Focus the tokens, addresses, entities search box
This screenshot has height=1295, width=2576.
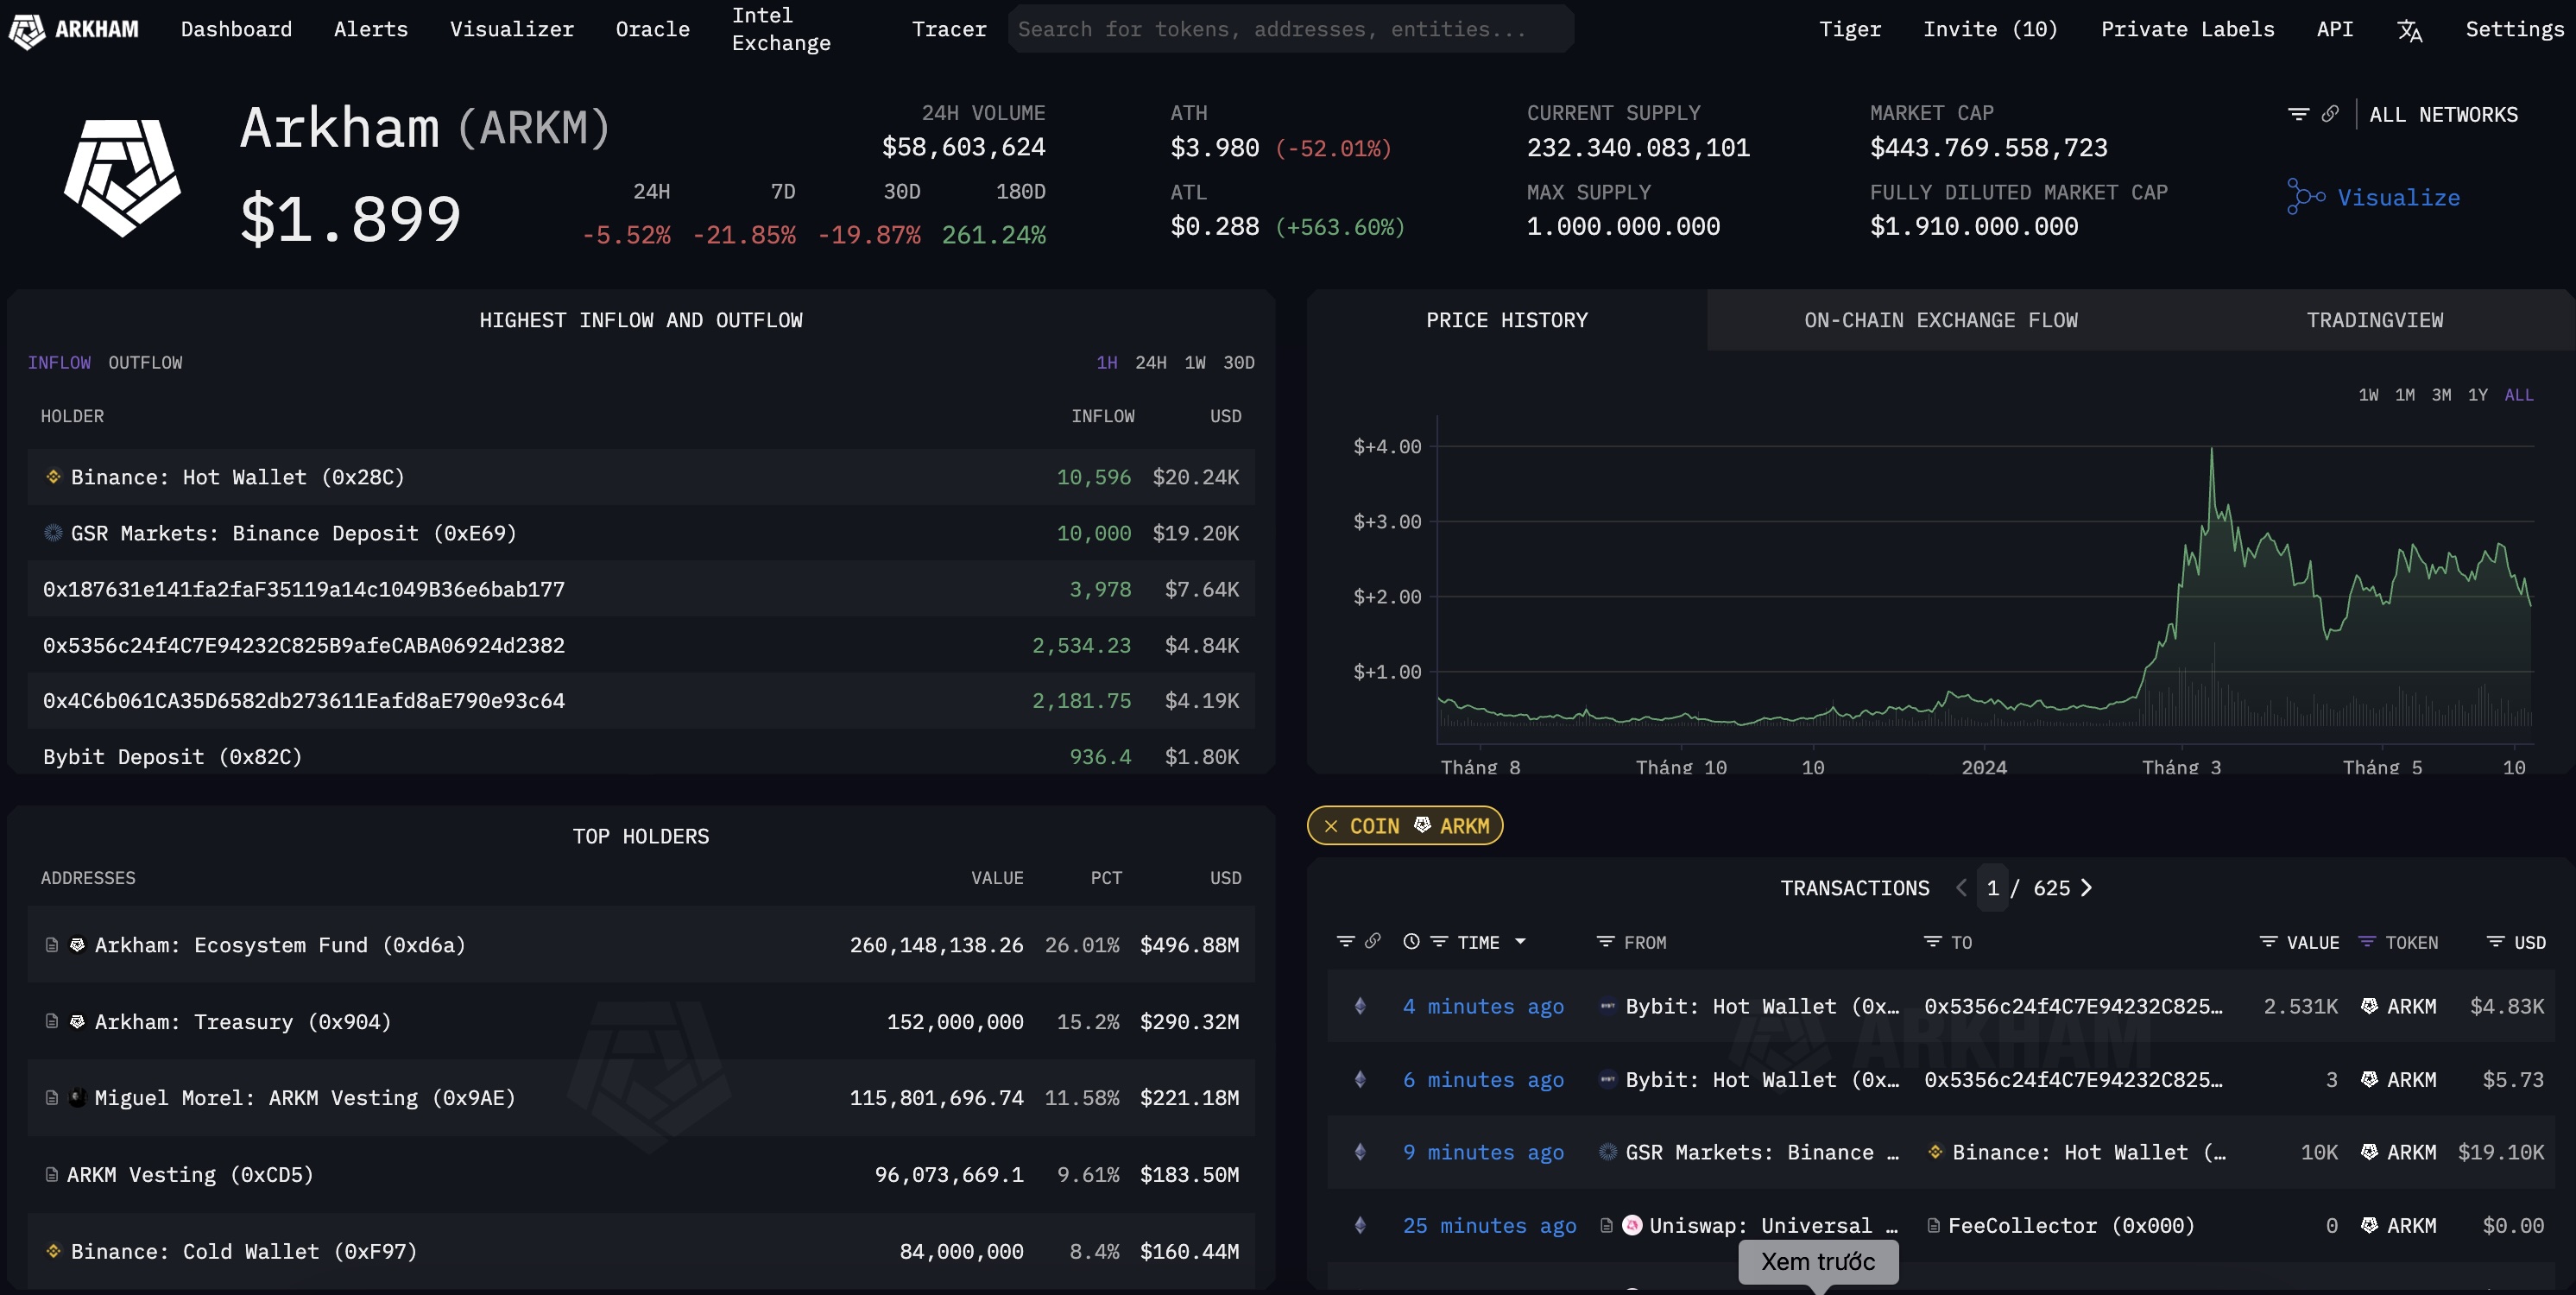[x=1290, y=29]
